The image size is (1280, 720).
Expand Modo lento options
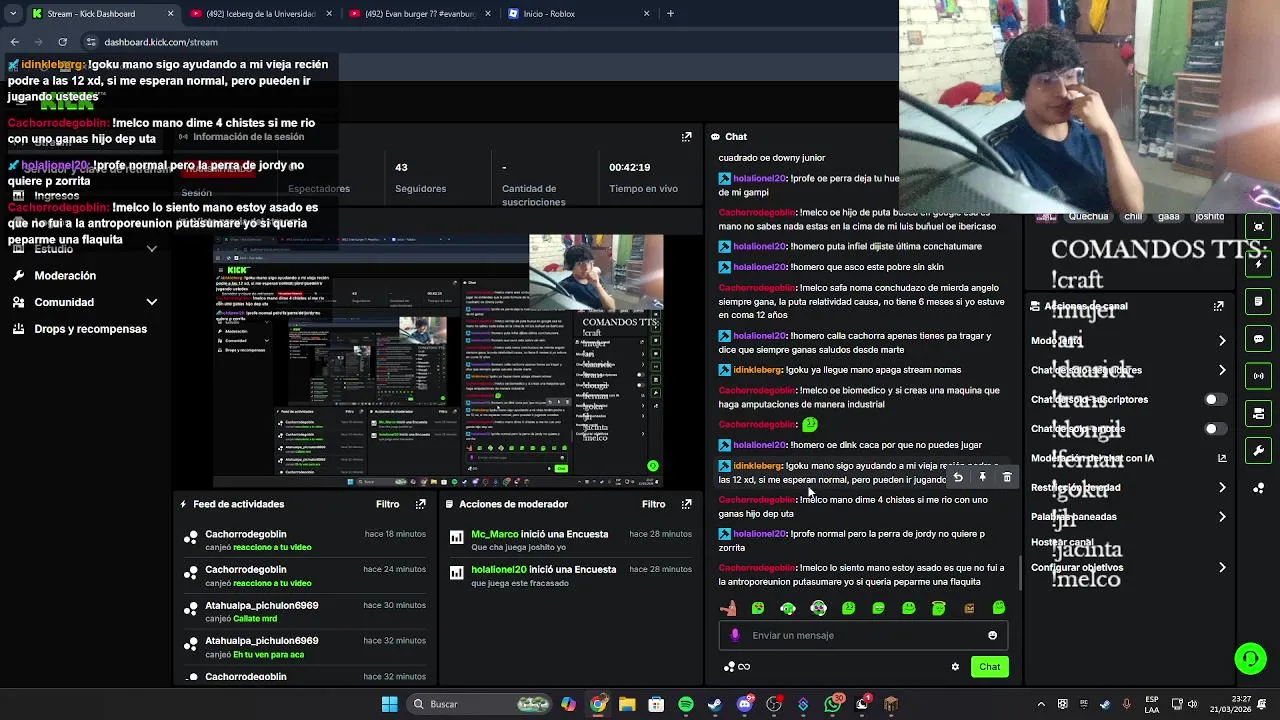1221,341
